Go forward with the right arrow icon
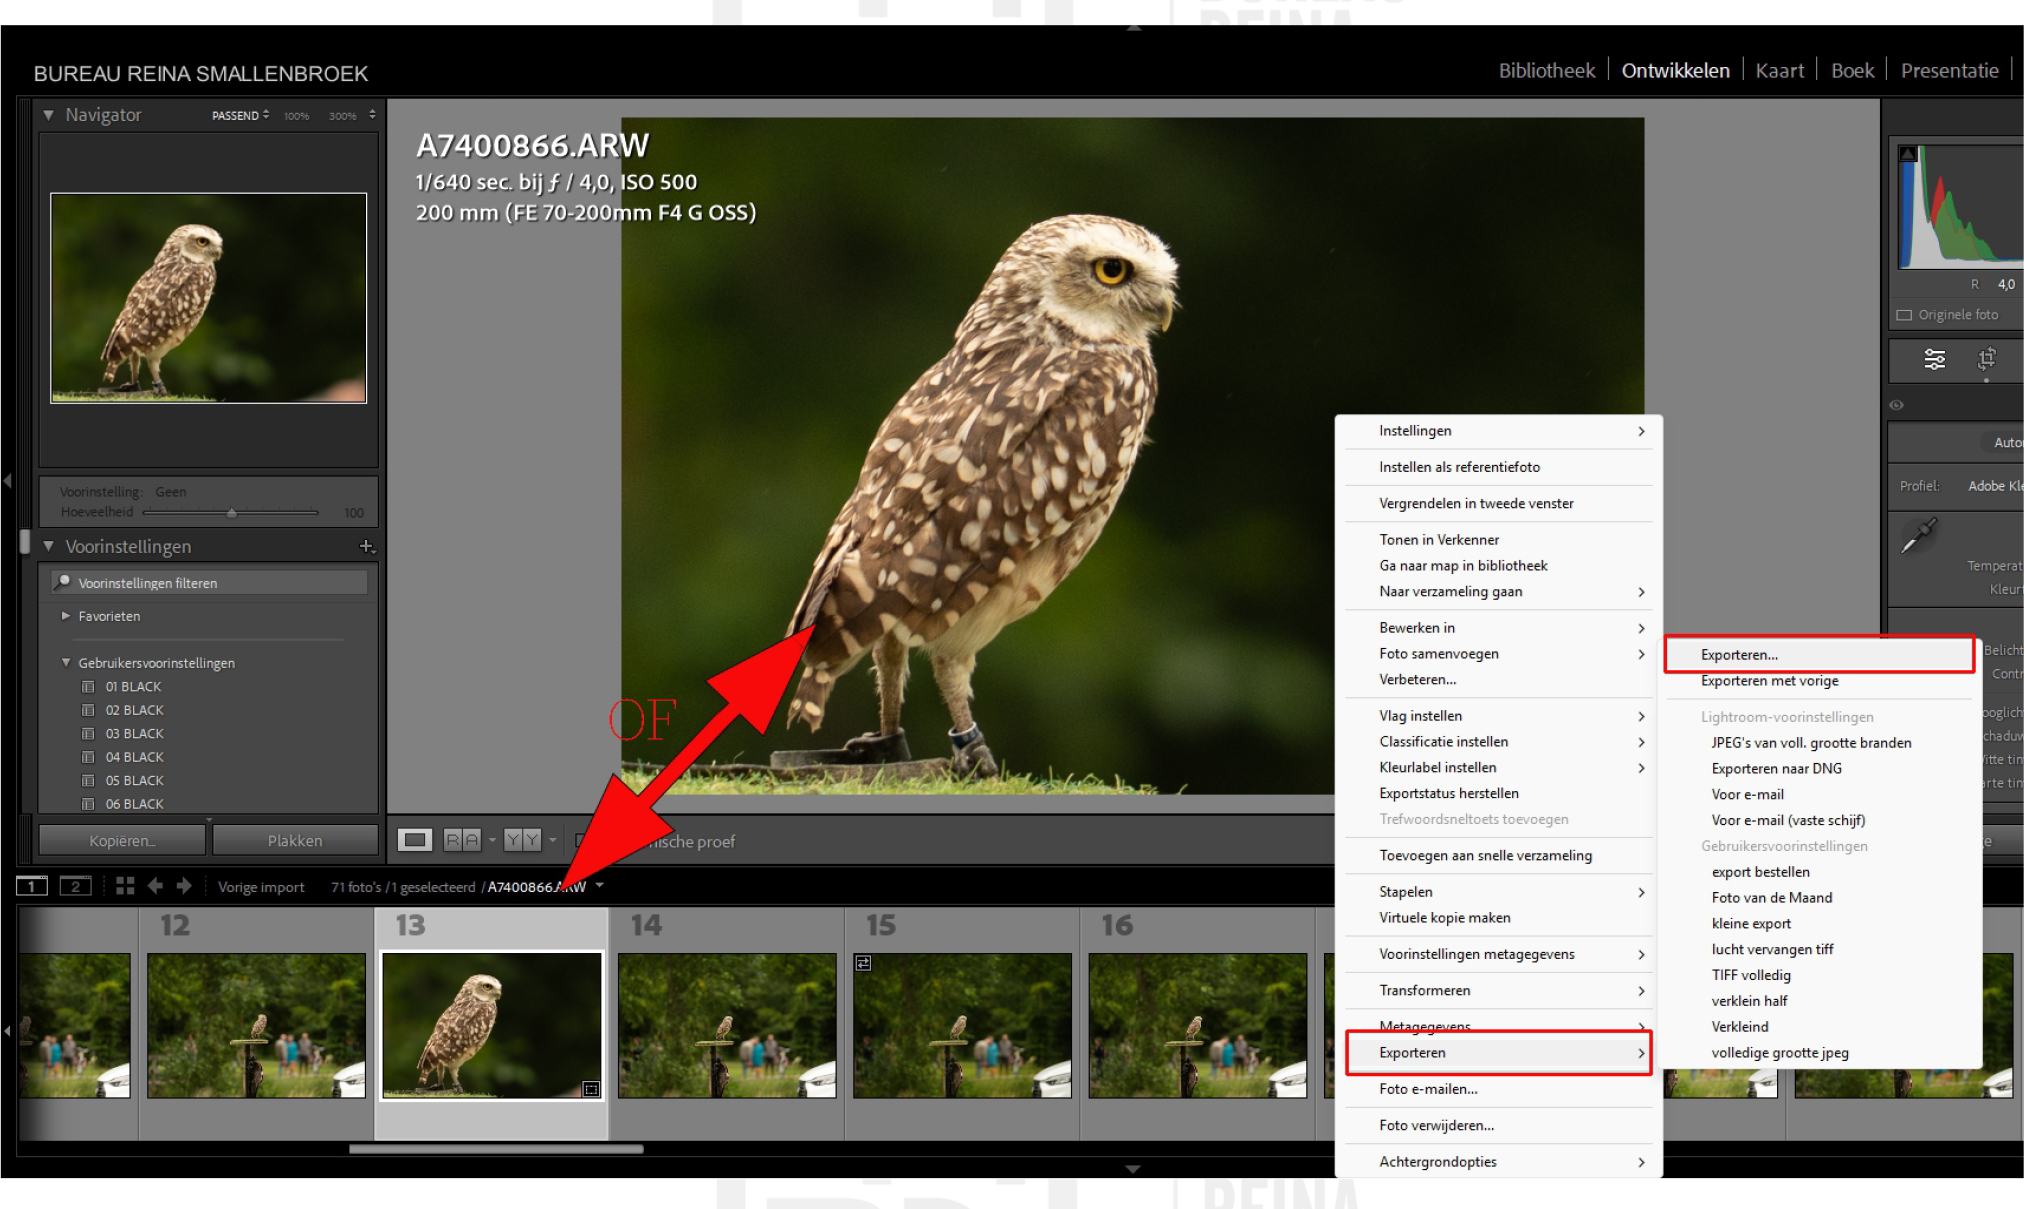This screenshot has width=2024, height=1209. pyautogui.click(x=184, y=886)
